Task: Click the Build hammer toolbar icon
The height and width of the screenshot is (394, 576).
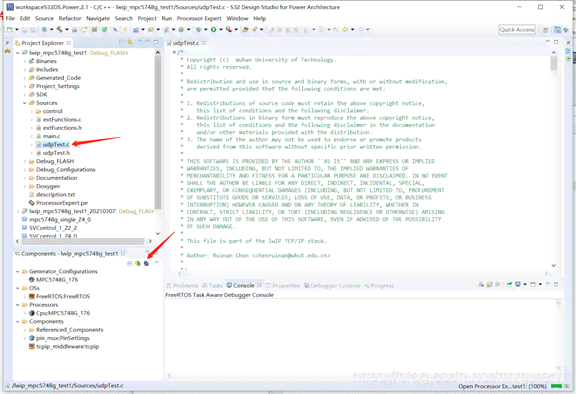Action: (60, 29)
